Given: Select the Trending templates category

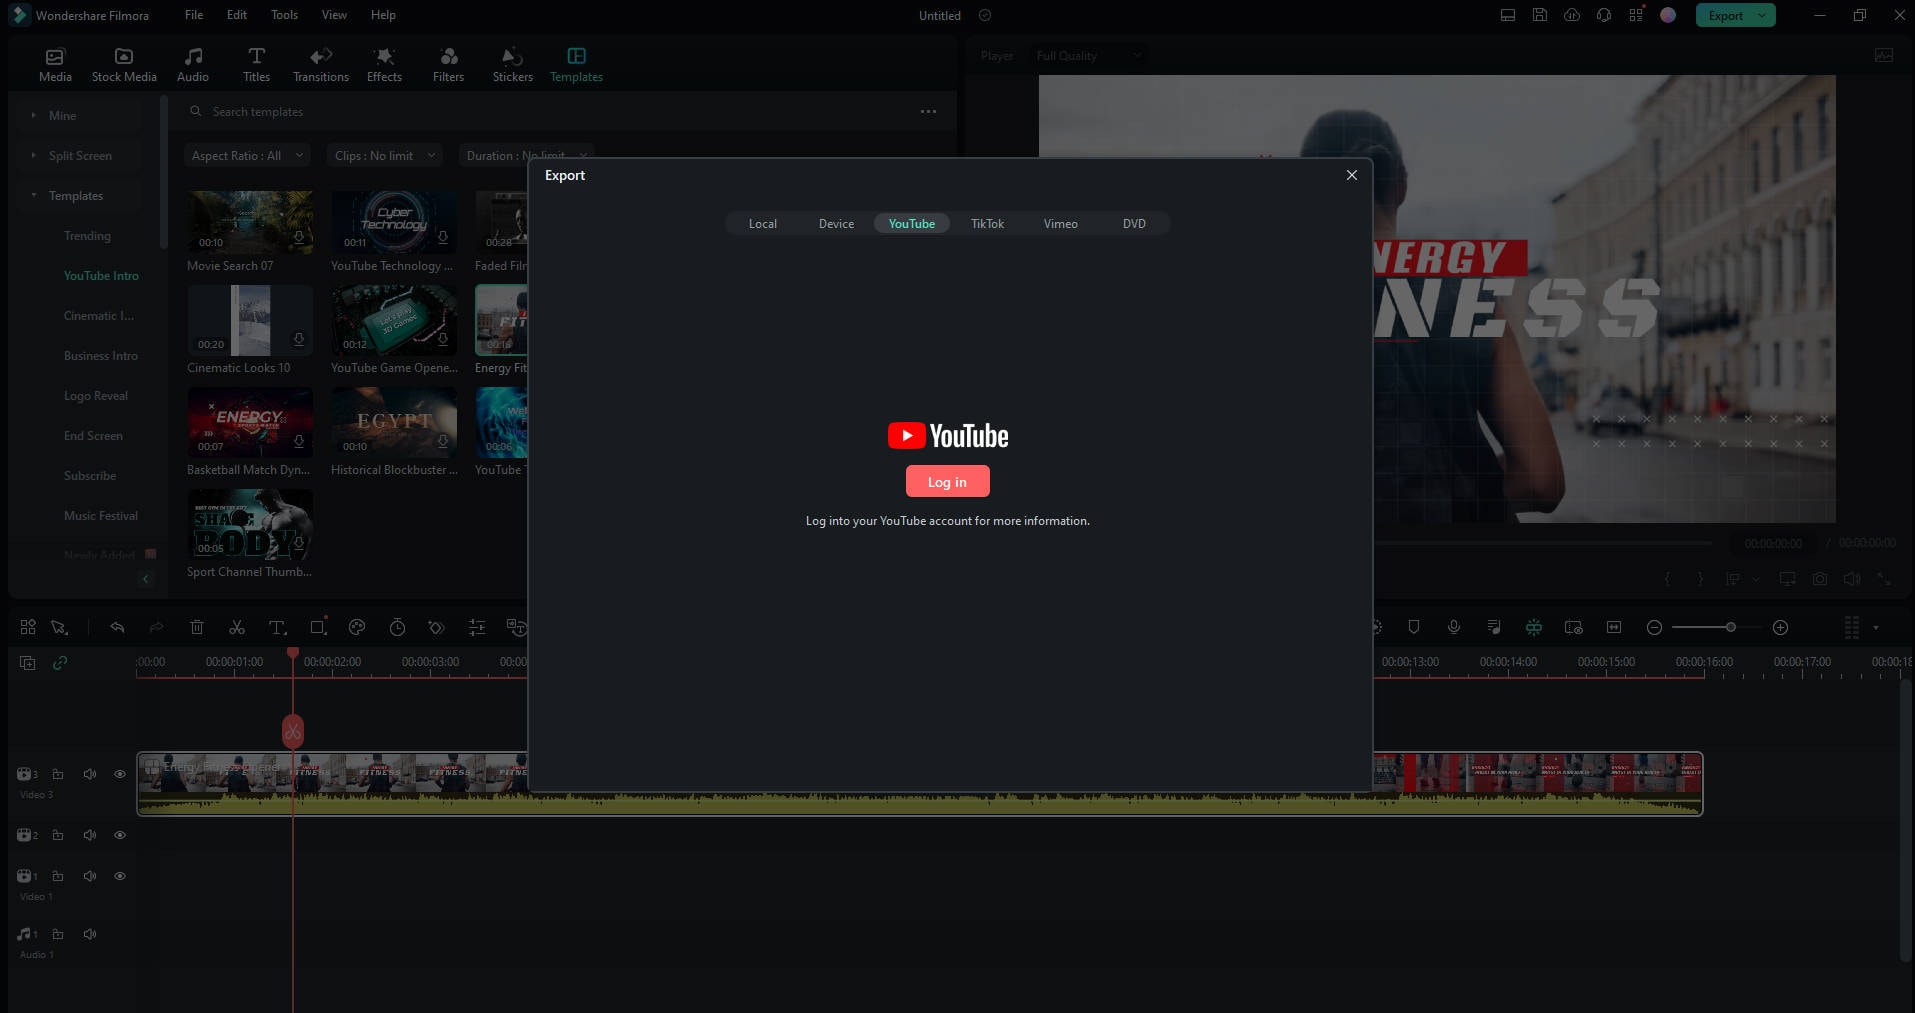Looking at the screenshot, I should pyautogui.click(x=87, y=236).
